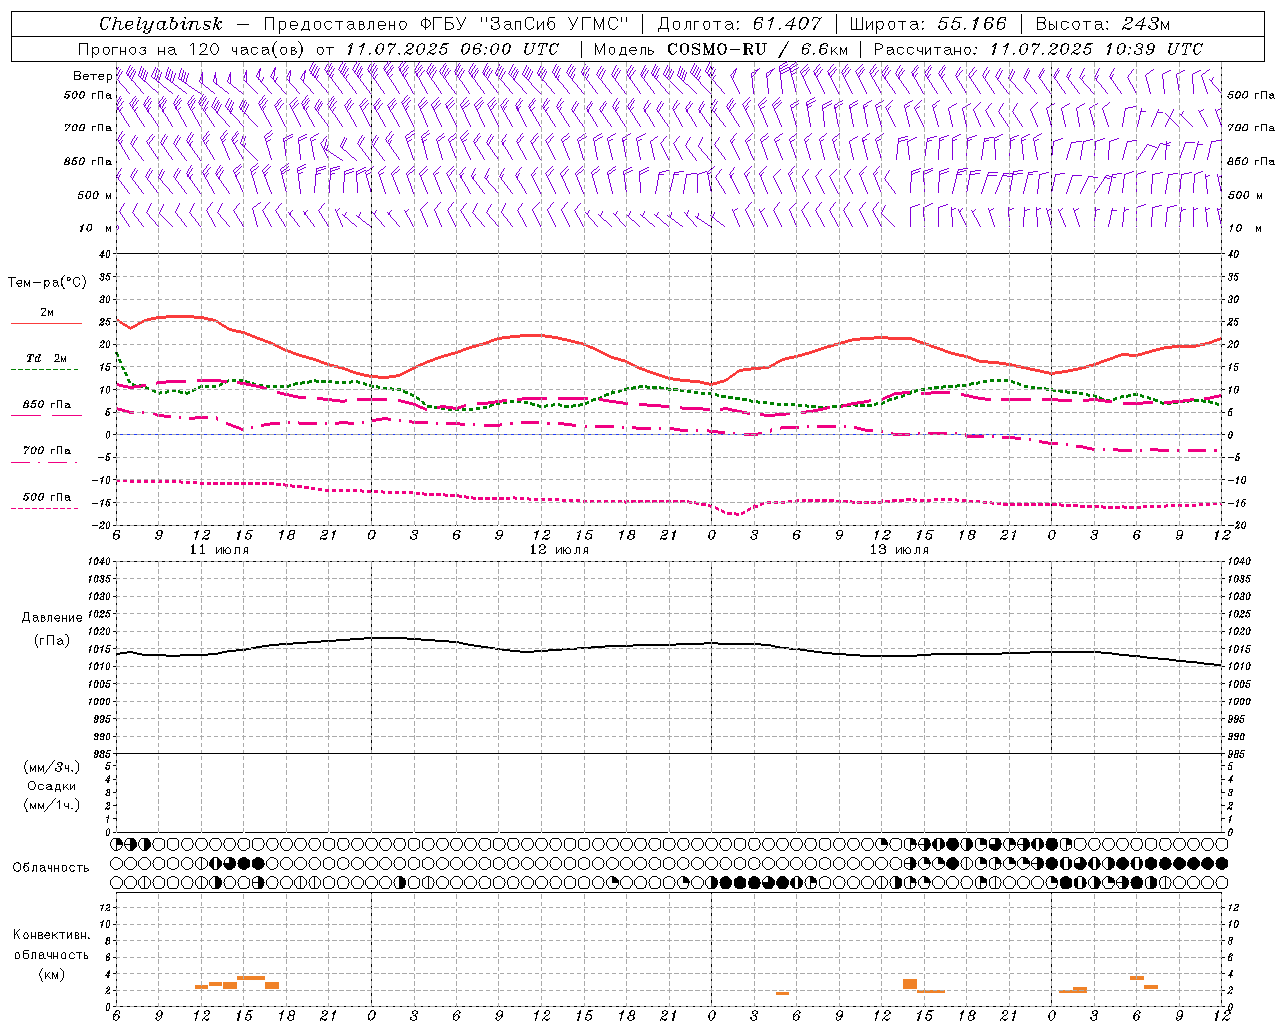Click the Td 2м legend label
The image size is (1280, 1024).
pyautogui.click(x=46, y=357)
